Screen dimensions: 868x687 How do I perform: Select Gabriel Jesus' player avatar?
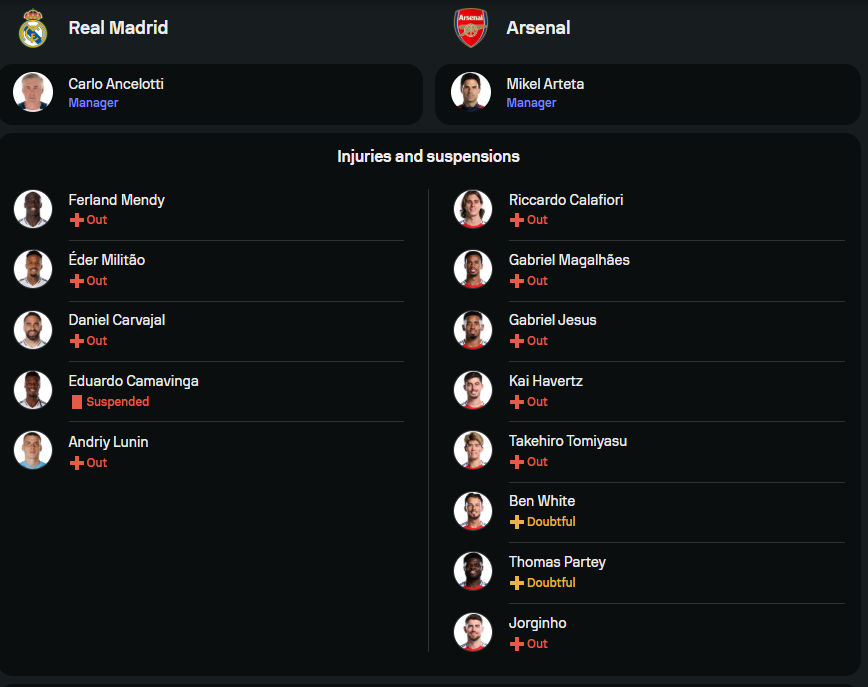(x=473, y=330)
